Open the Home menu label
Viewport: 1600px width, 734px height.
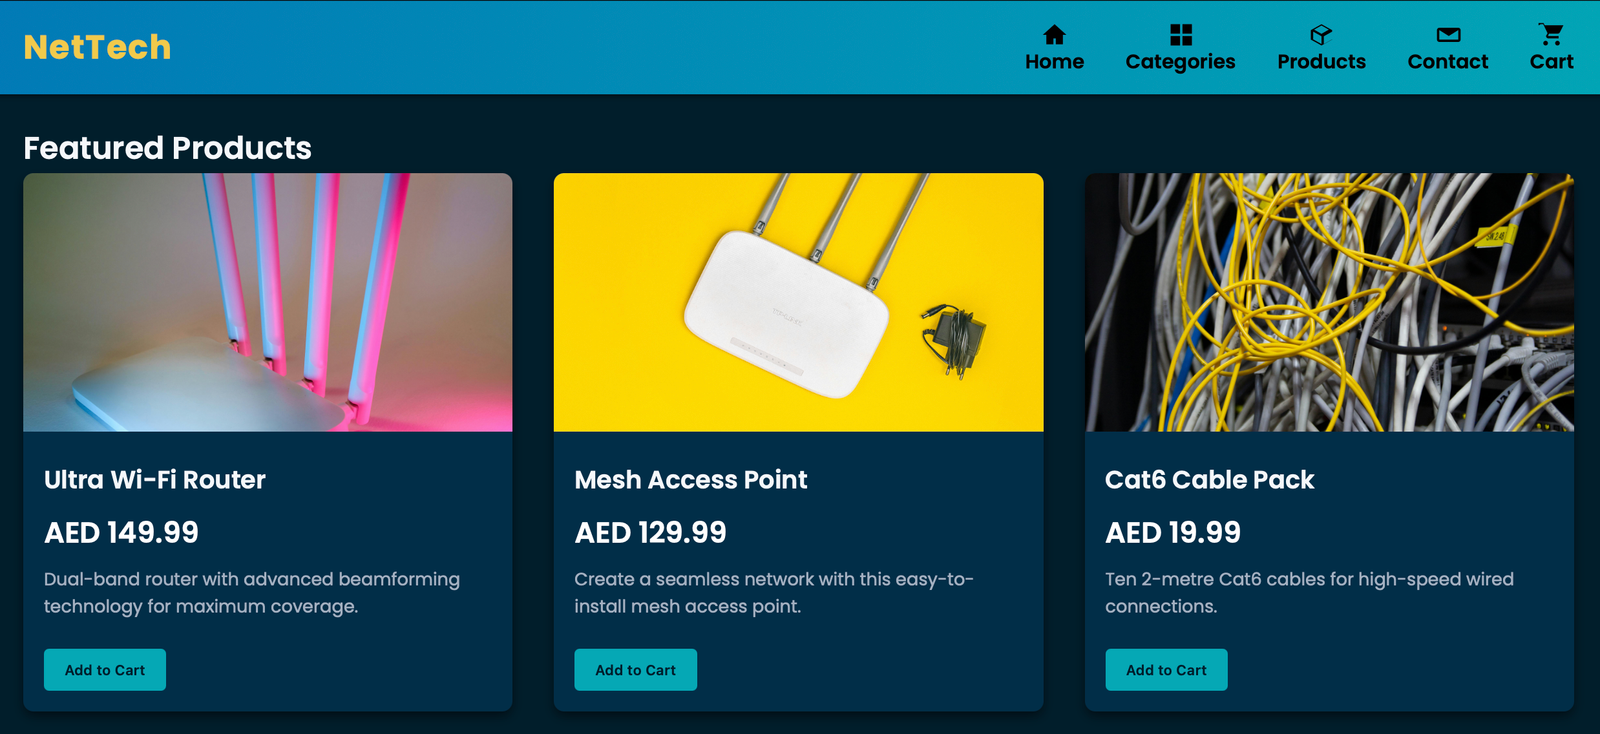coord(1054,62)
